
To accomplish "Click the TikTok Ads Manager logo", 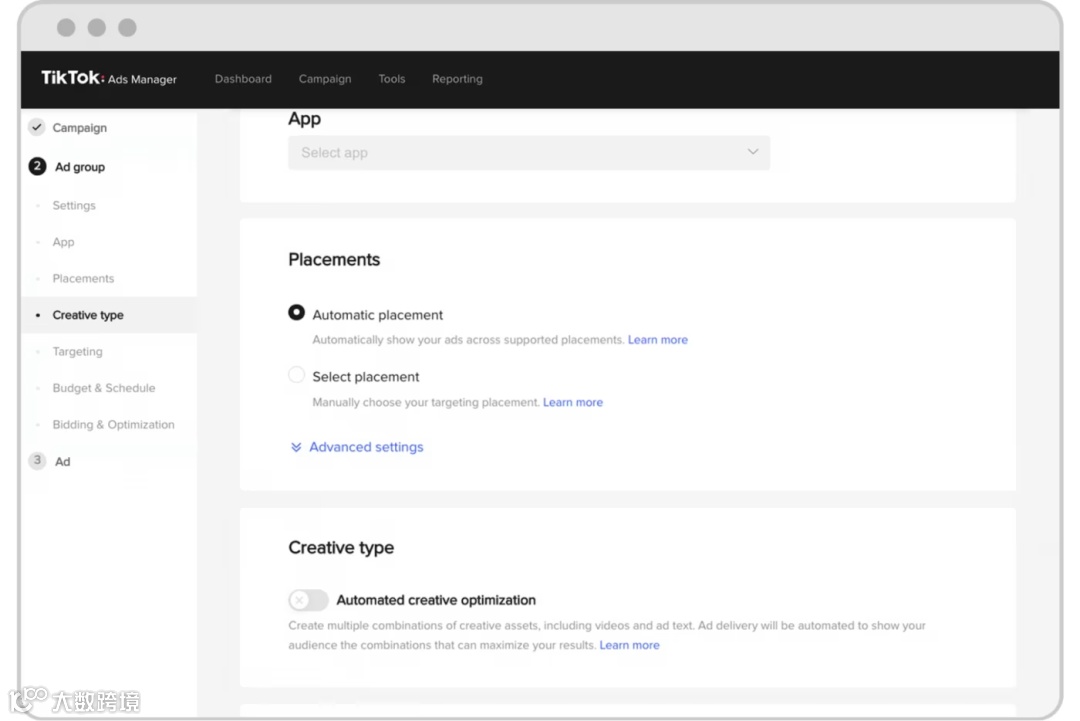I will 108,79.
